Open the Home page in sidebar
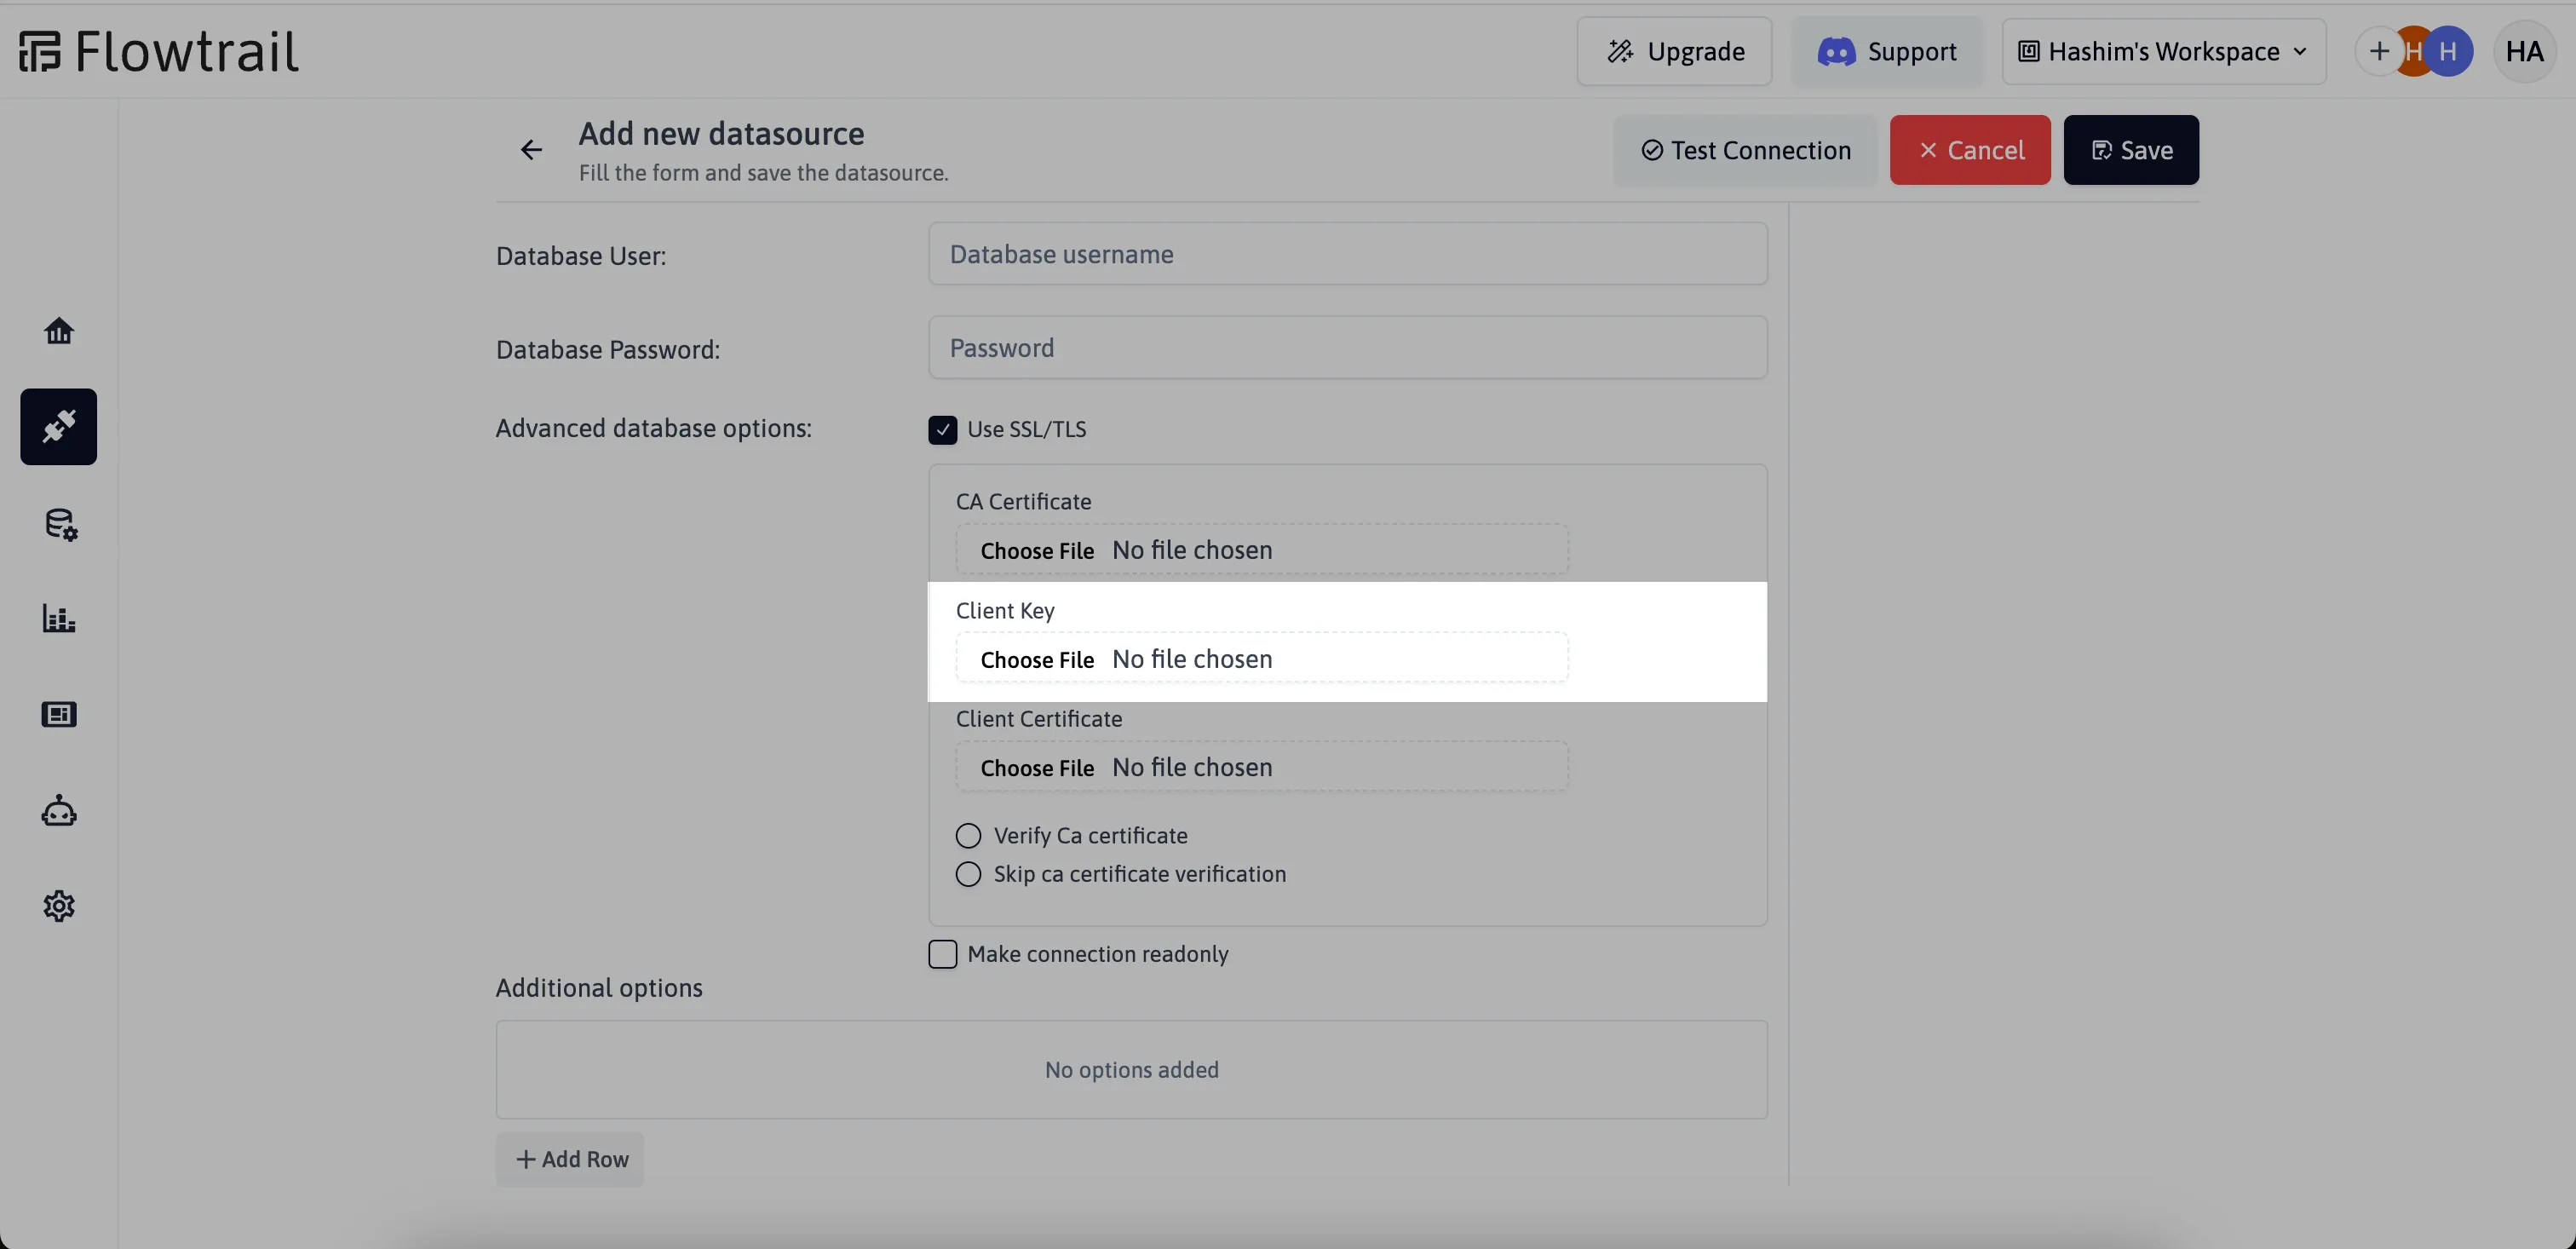Viewport: 2576px width, 1249px height. 59,331
